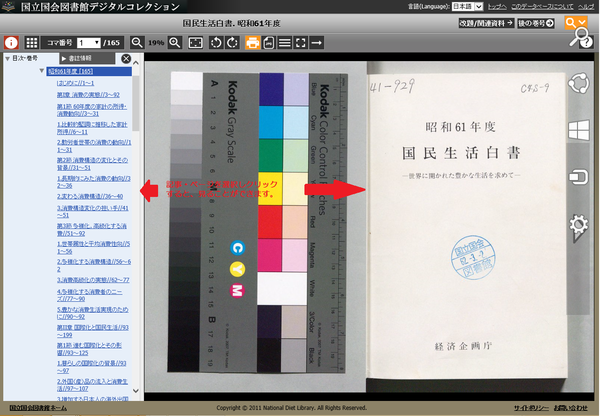The image size is (600, 416).
Task: Open section entry ending //3~31
Action: (92, 110)
